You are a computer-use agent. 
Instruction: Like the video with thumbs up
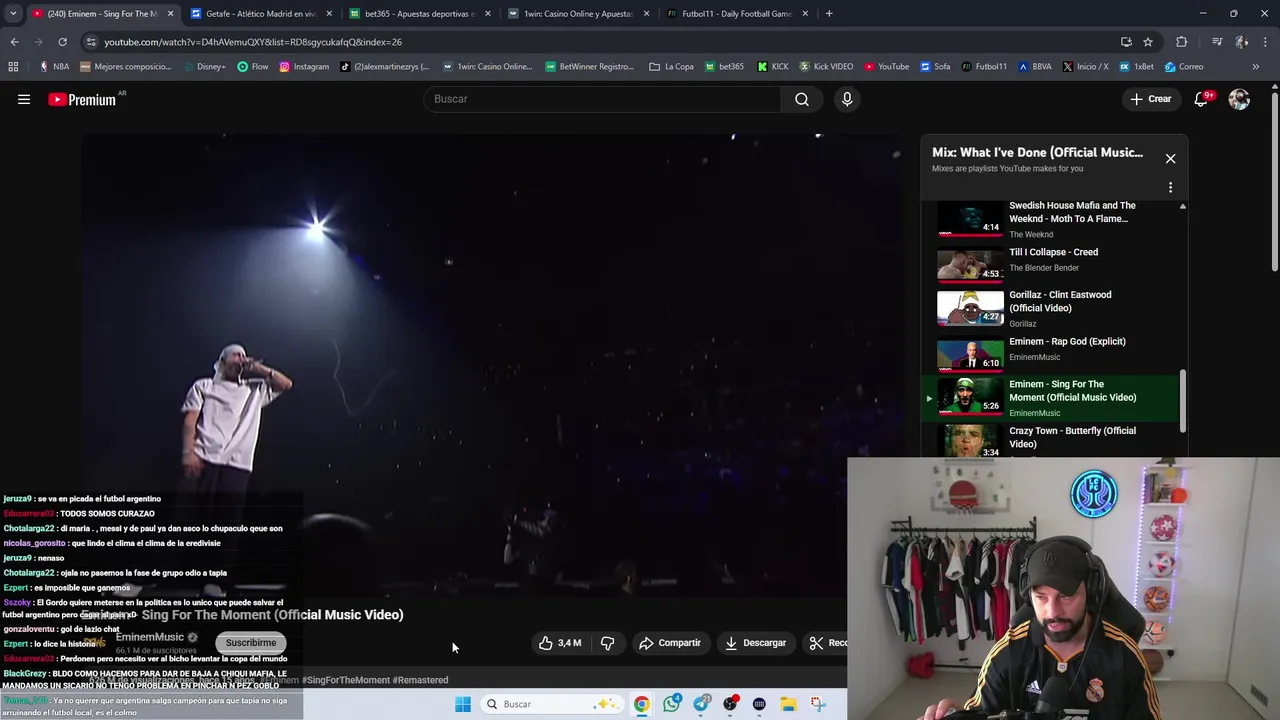(560, 643)
